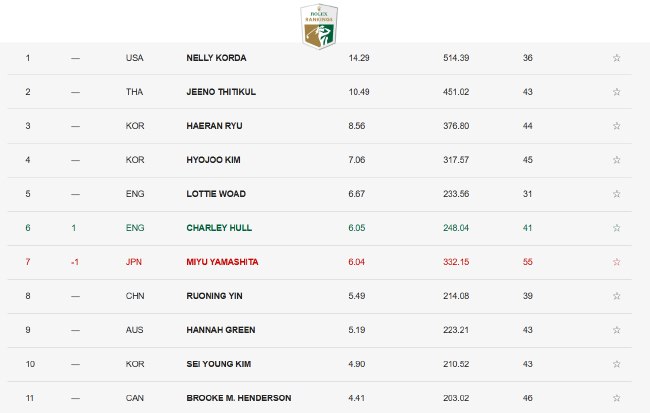Mark Hyojoo Kim as favorite via star
Image resolution: width=650 pixels, height=413 pixels.
tap(616, 160)
